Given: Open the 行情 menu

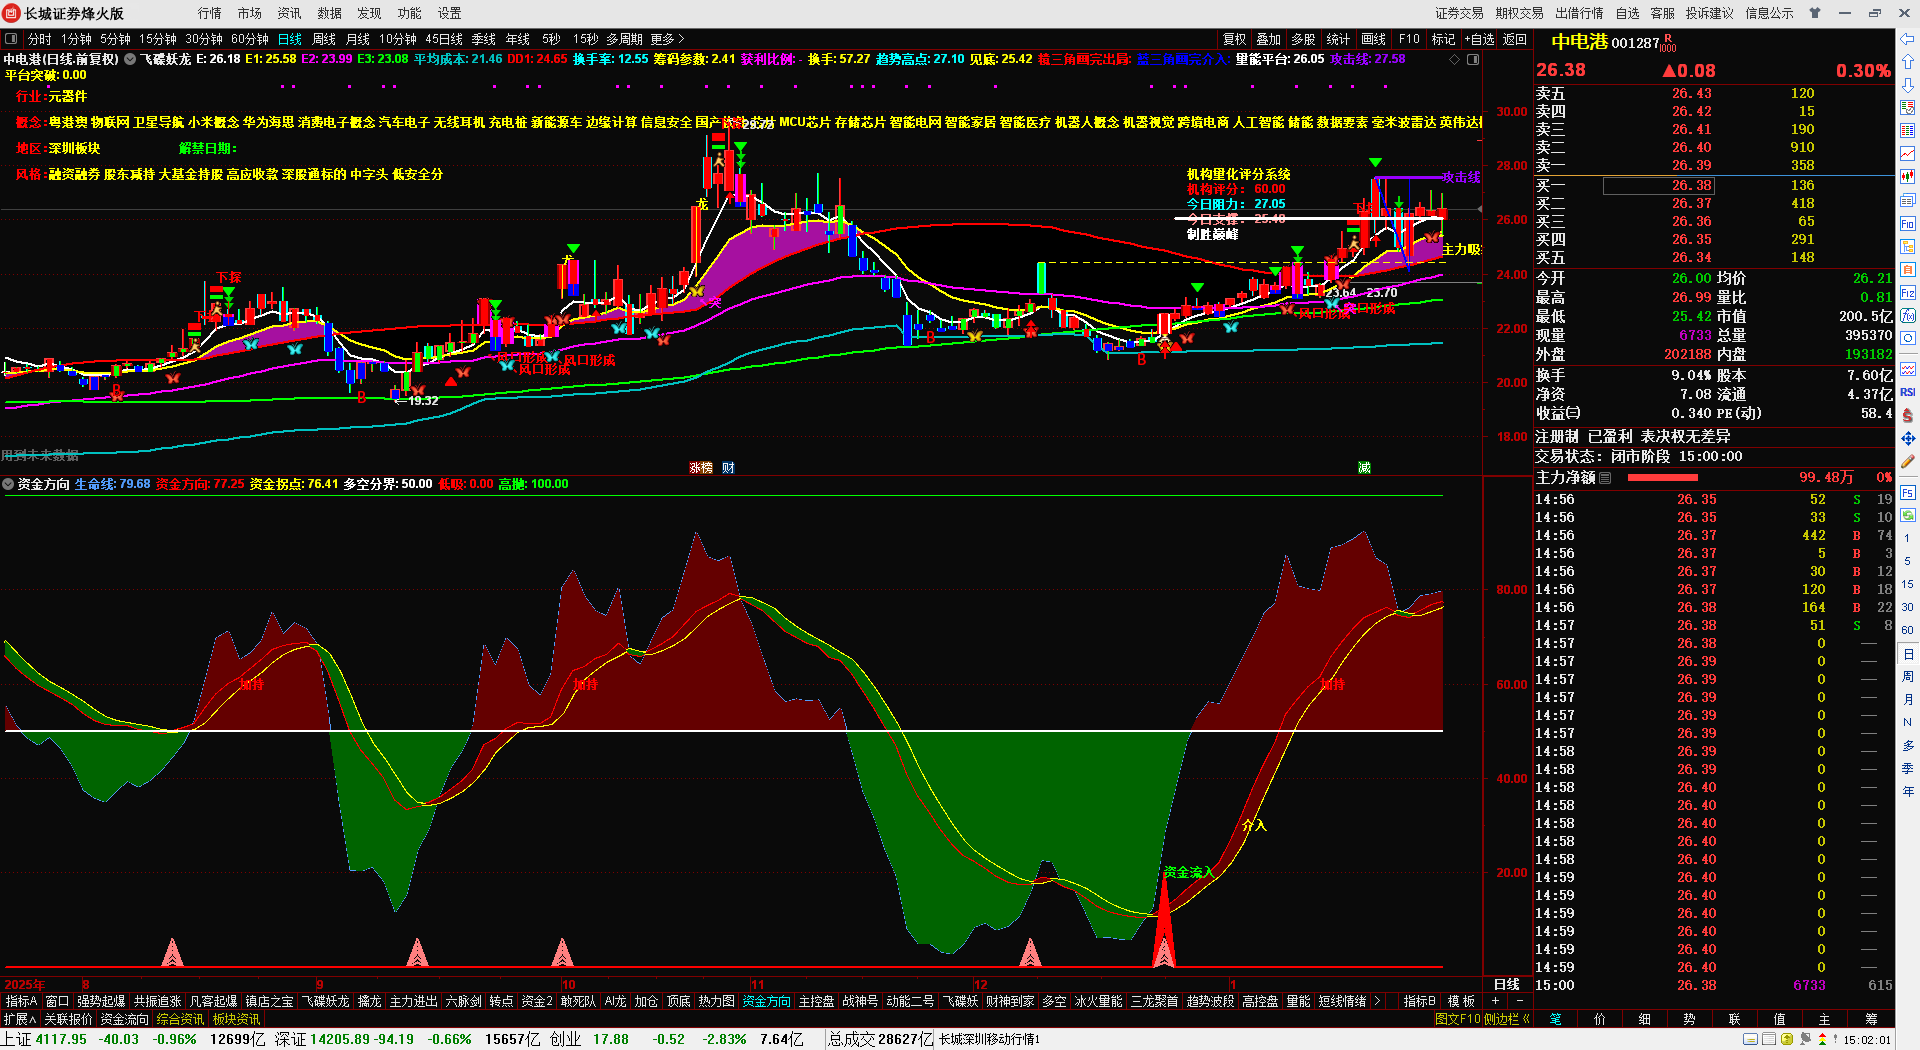Looking at the screenshot, I should tap(210, 13).
